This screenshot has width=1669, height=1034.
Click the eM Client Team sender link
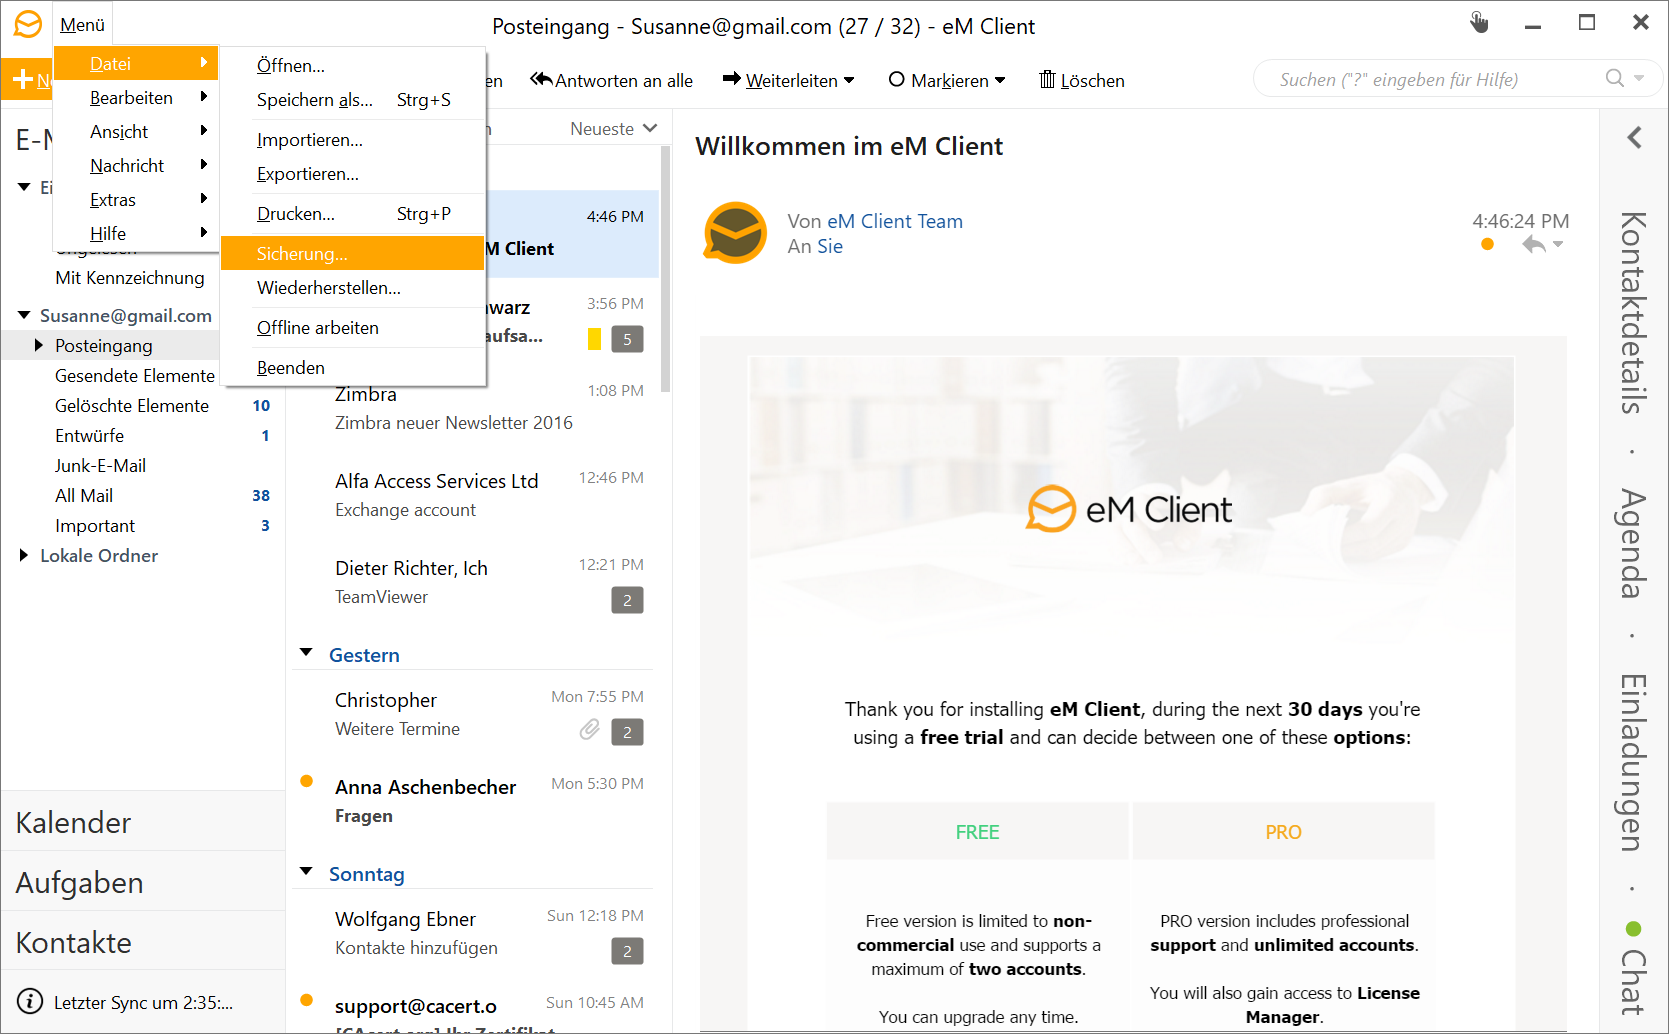pos(895,221)
